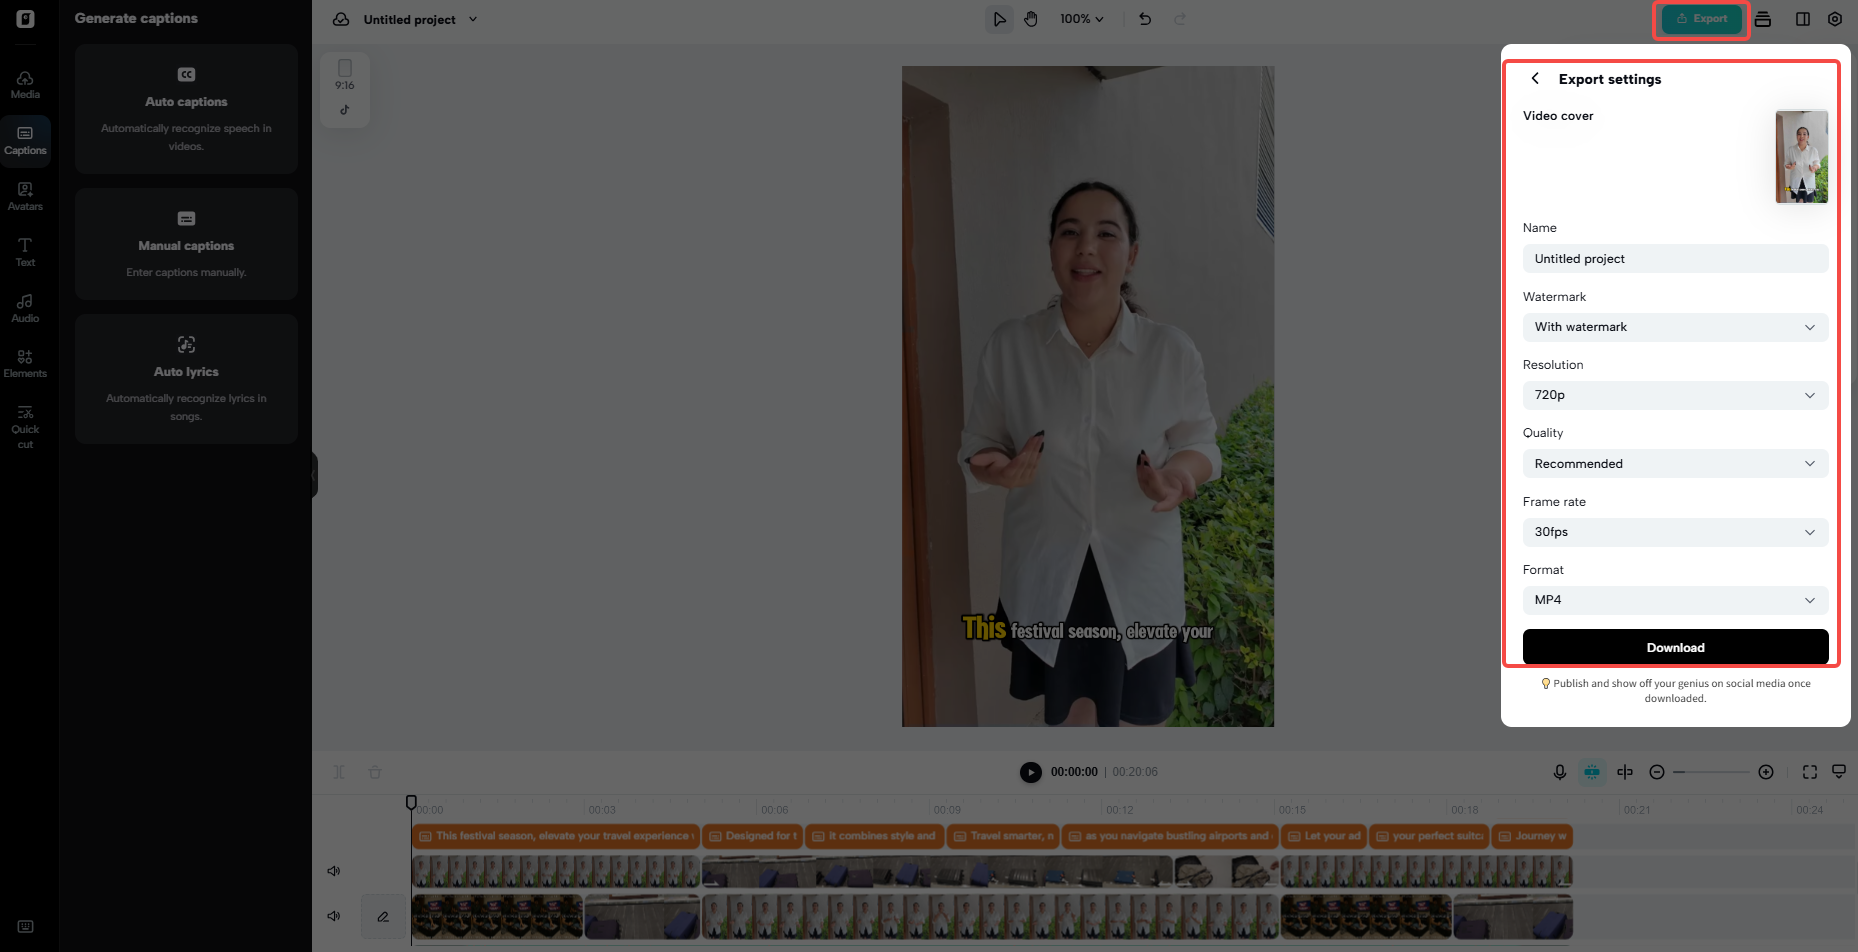The image size is (1858, 952).
Task: Select caption clip 'This festival season, elevate…'
Action: tap(555, 836)
